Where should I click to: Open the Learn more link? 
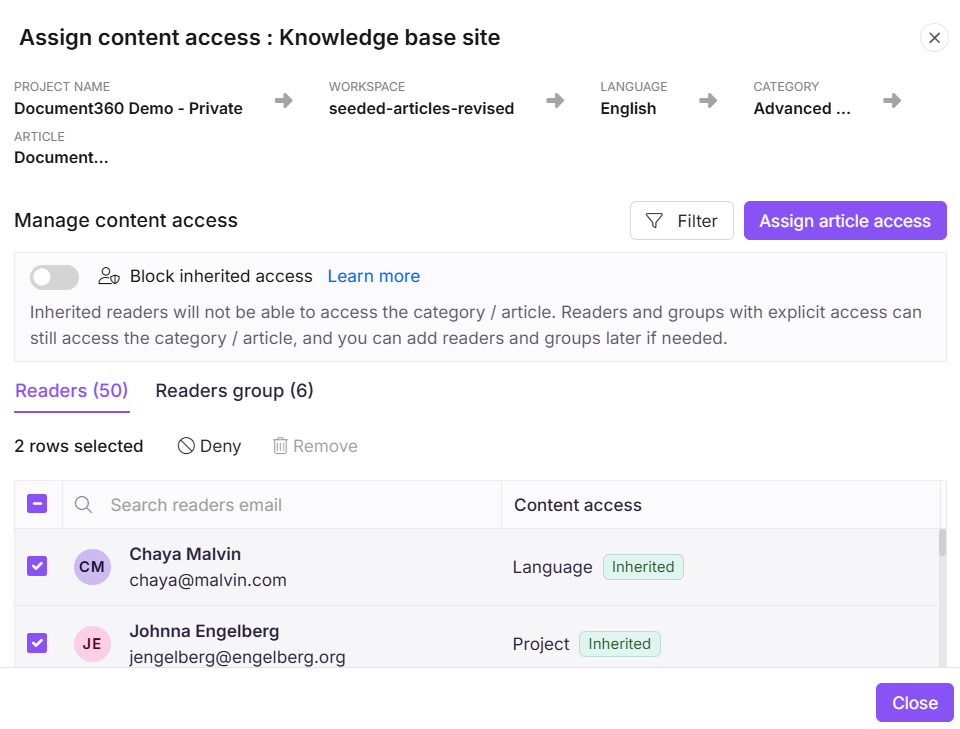point(373,276)
